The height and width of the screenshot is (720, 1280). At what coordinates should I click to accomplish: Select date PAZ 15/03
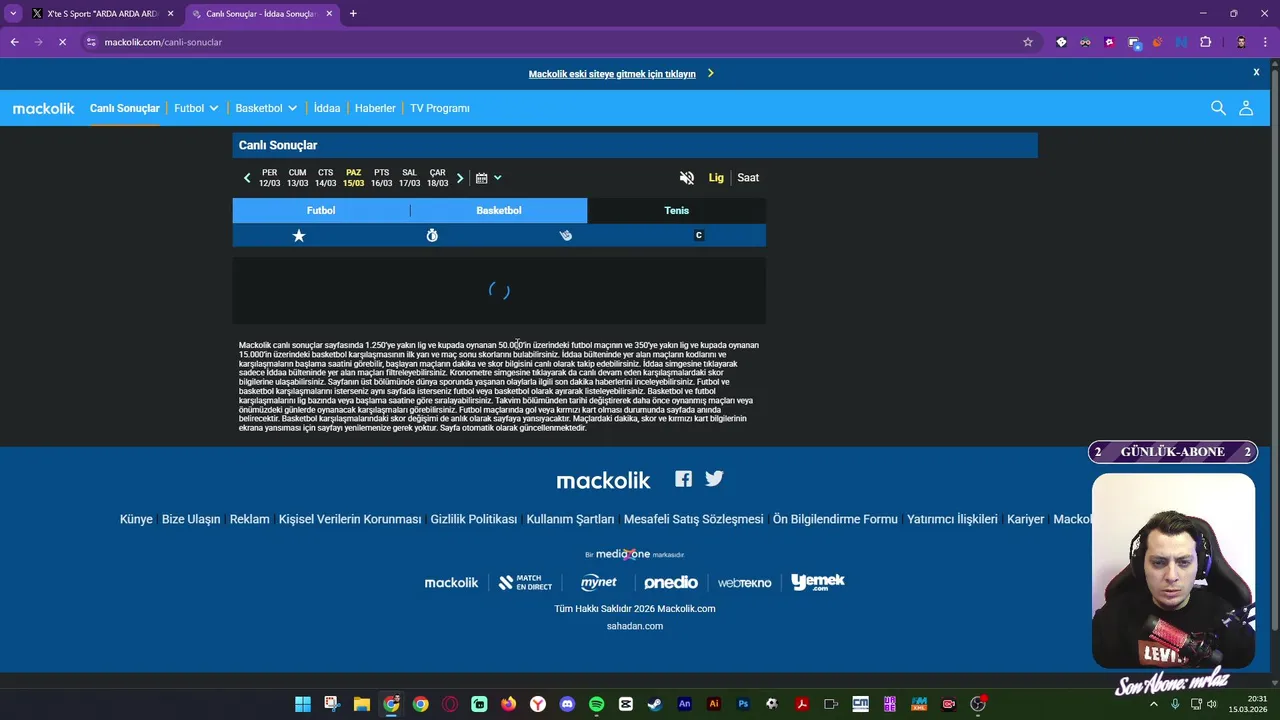(354, 178)
